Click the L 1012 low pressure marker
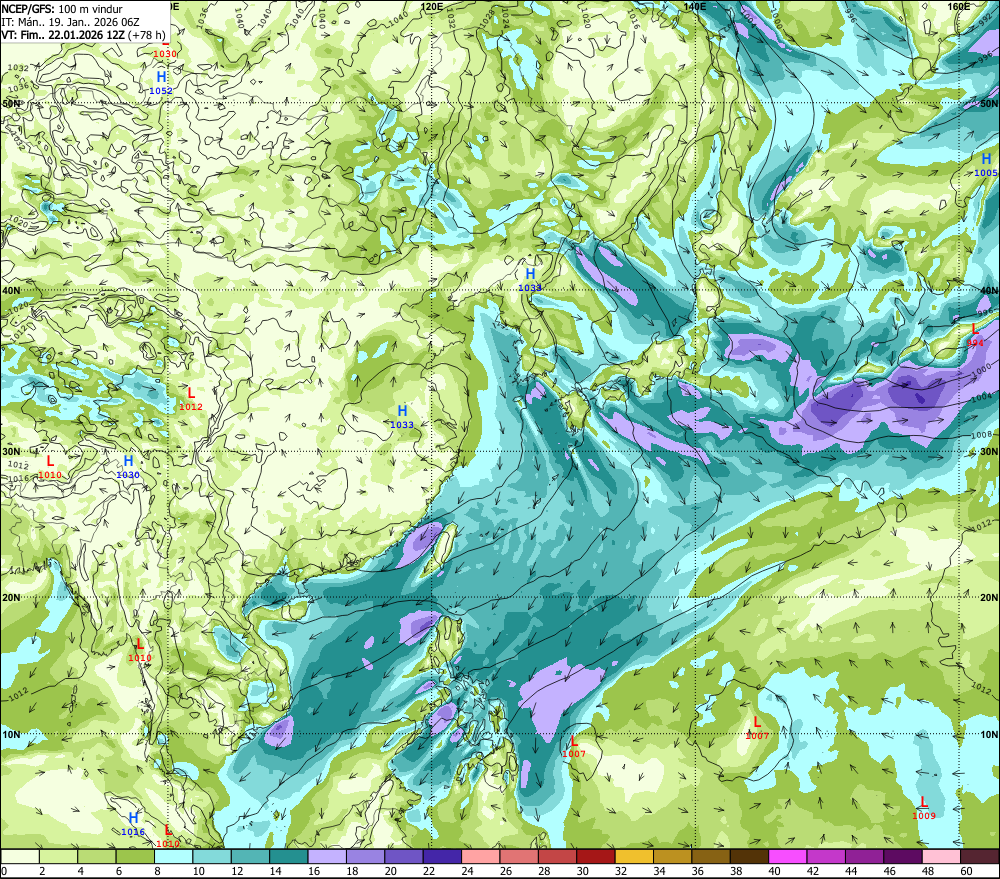This screenshot has height=879, width=1000. pos(191,399)
